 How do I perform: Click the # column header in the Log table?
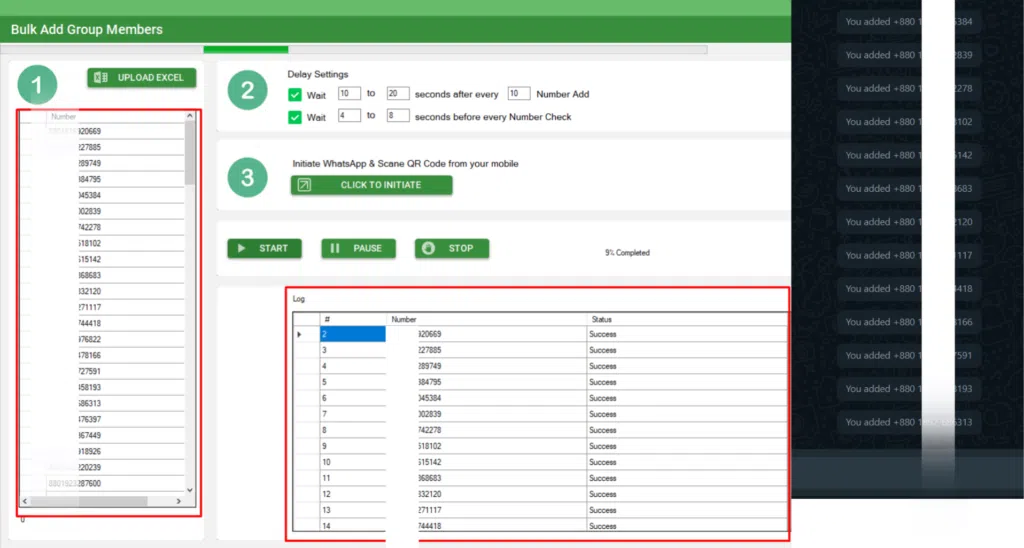[353, 319]
